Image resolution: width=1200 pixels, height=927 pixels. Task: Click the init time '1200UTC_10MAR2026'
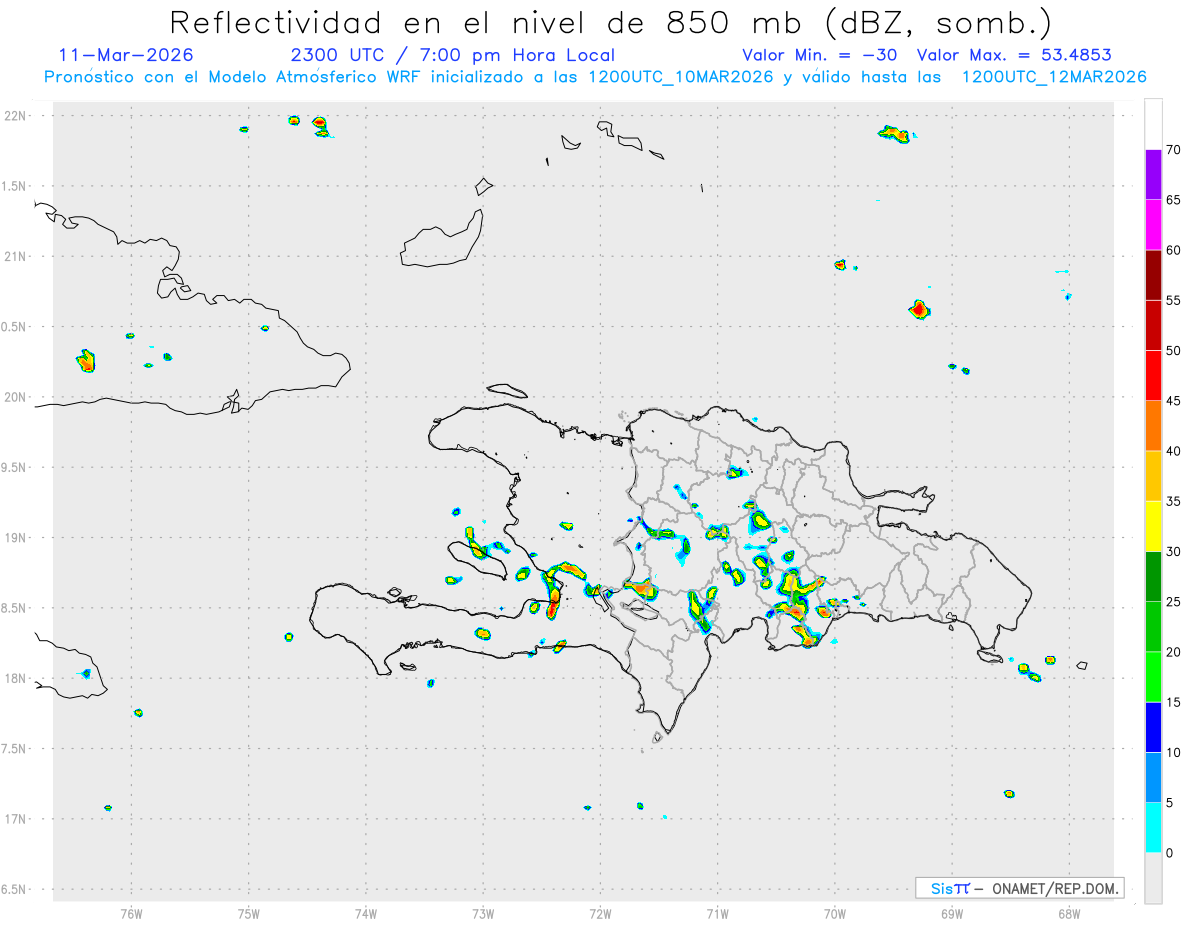tap(679, 77)
